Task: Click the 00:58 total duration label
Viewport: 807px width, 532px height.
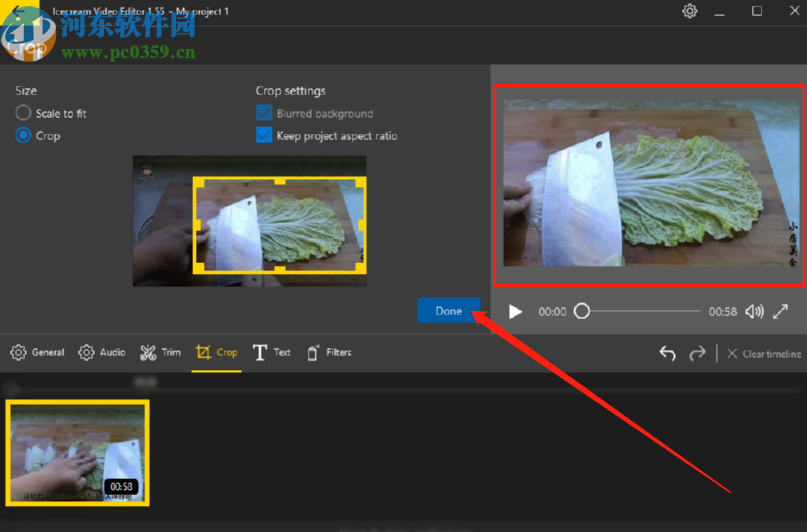Action: tap(723, 312)
